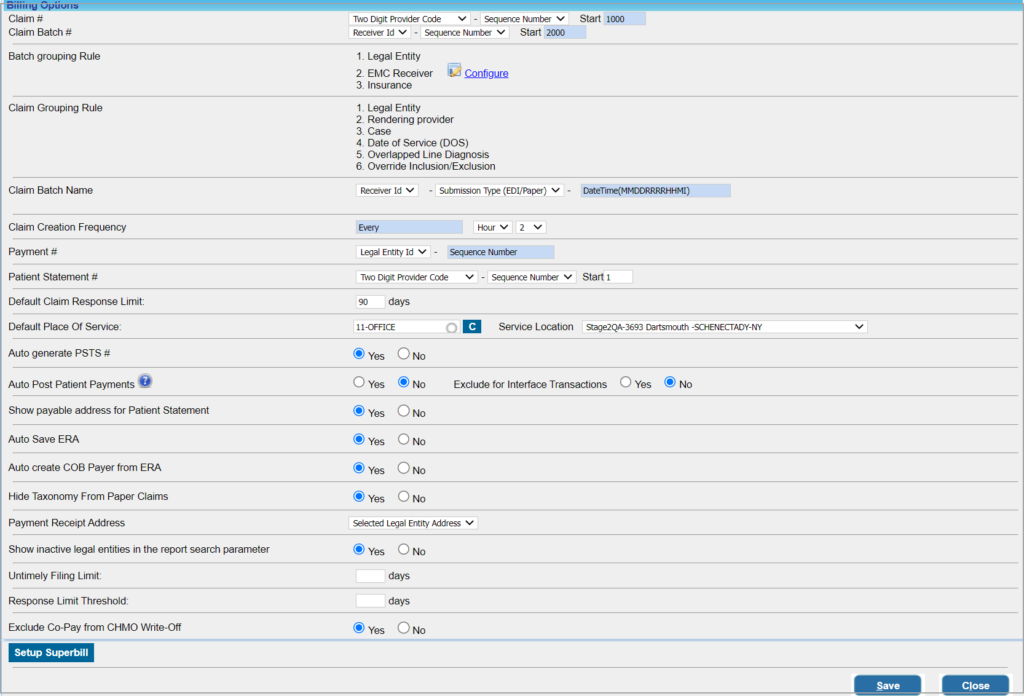Click the Overlapped Line Diagnosis rule text
This screenshot has height=696, width=1024.
coord(428,155)
